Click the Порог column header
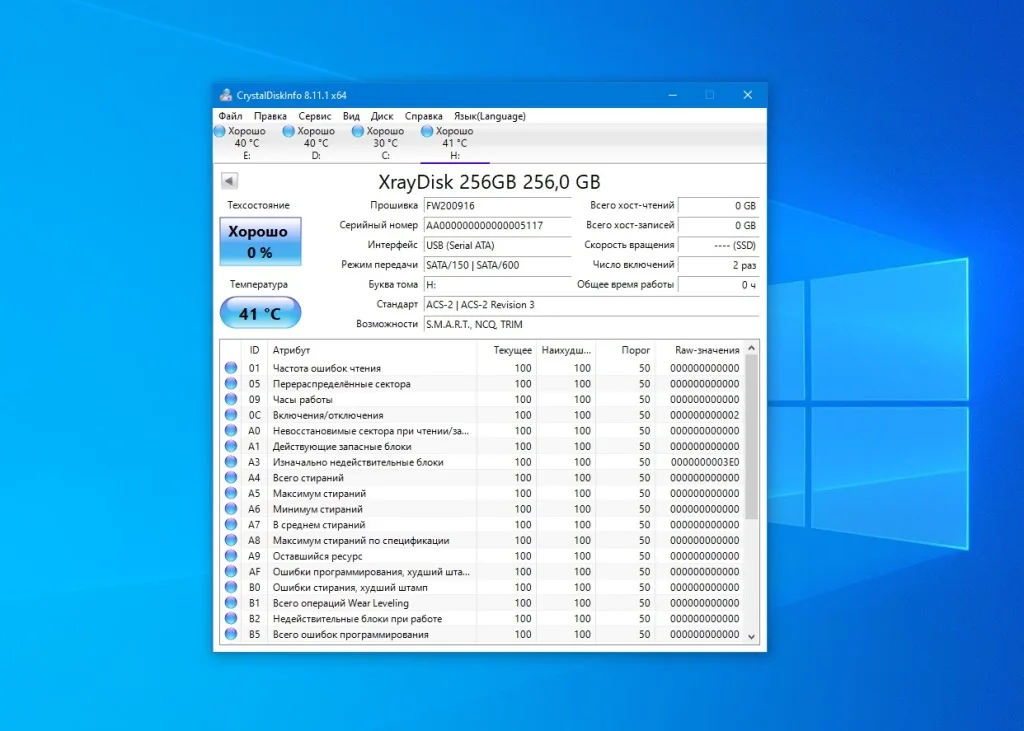This screenshot has width=1024, height=731. (x=625, y=350)
